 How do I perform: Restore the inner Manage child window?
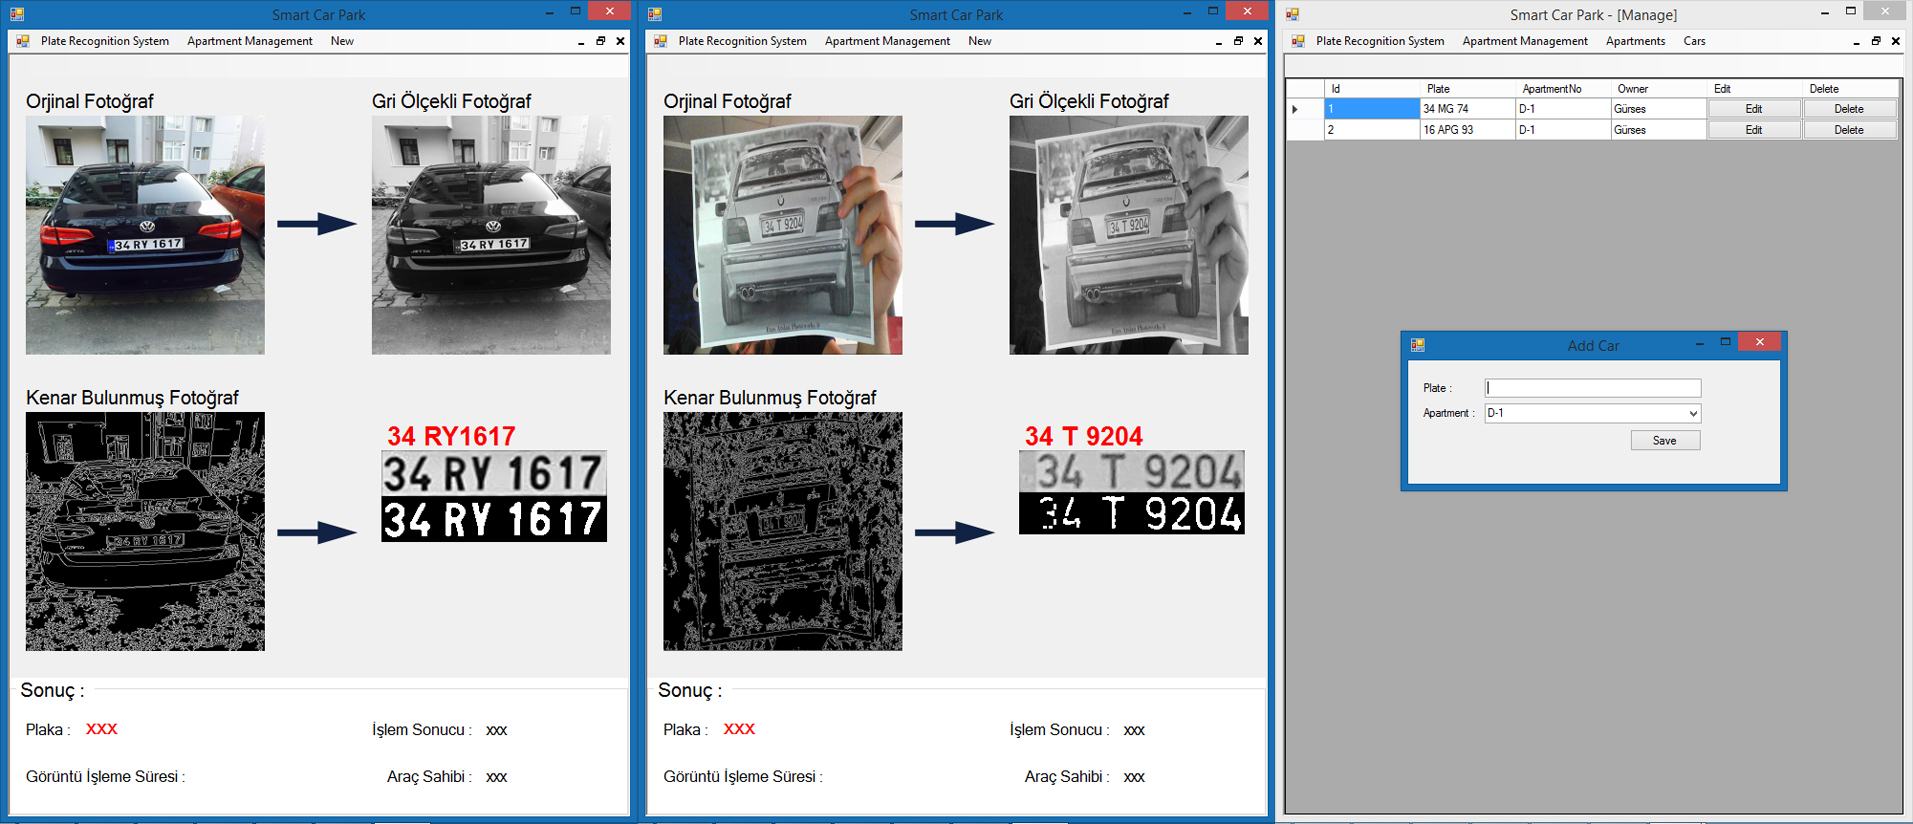(x=1876, y=41)
